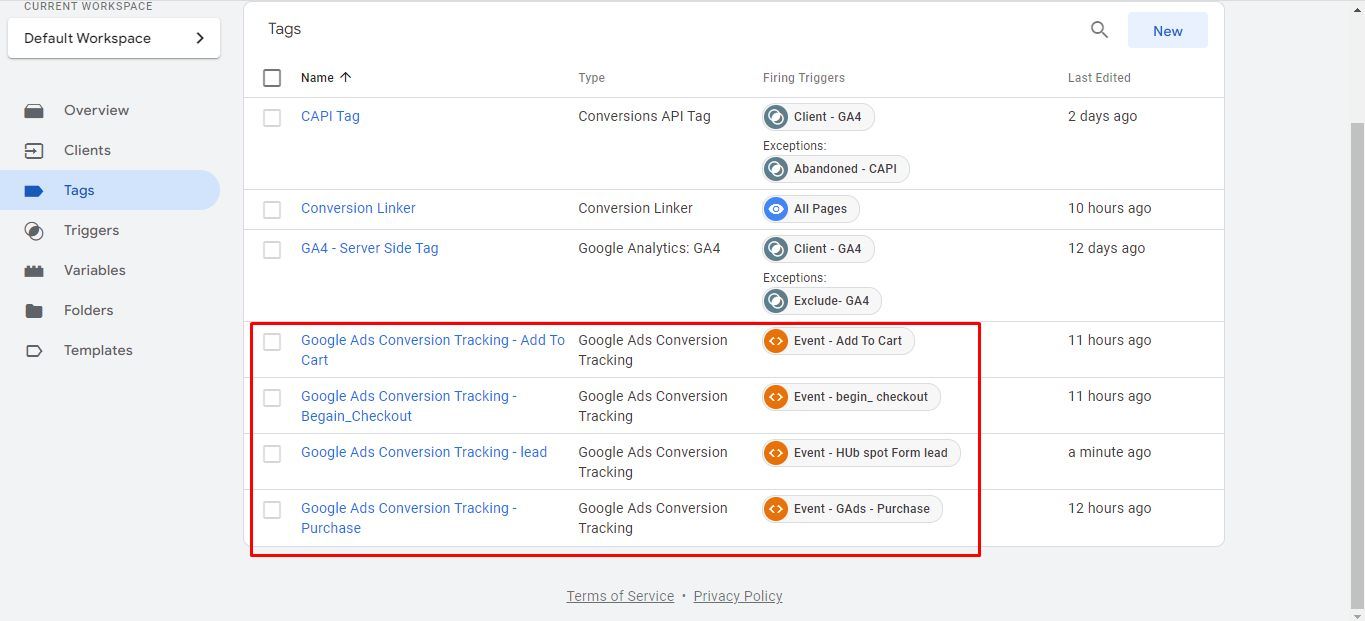Click the Variables sidebar icon
This screenshot has width=1365, height=621.
[x=34, y=271]
